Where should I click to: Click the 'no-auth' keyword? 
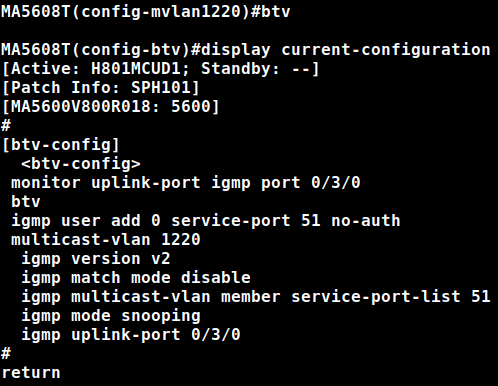[366, 221]
